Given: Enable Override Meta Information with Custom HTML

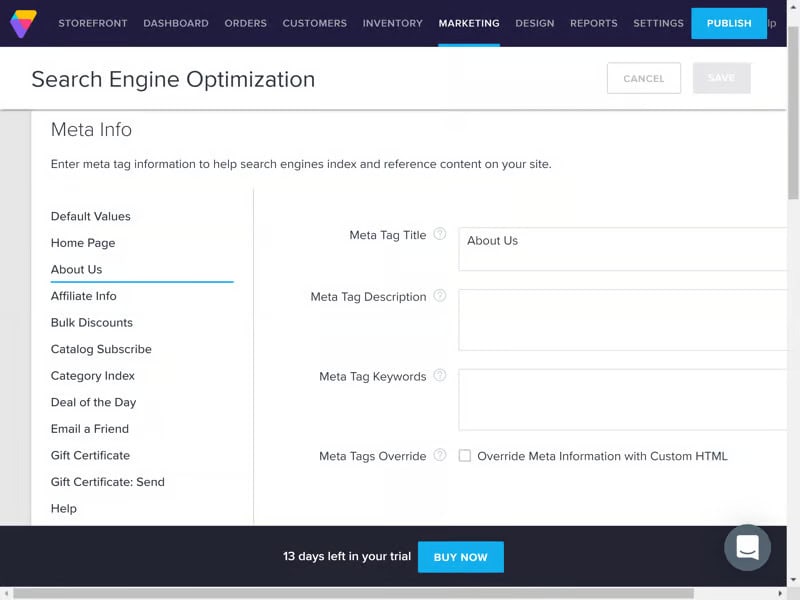Looking at the screenshot, I should [465, 456].
